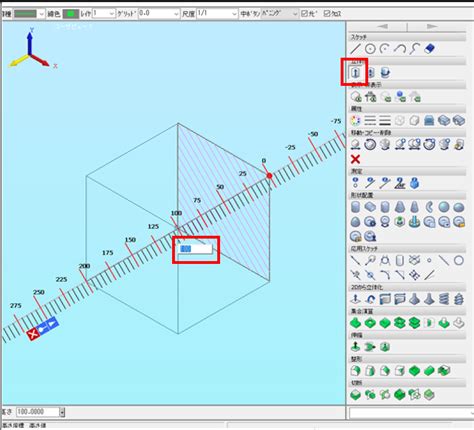Click the first green icon in 集合演算
Screen dimensions: 474x430
(355, 323)
